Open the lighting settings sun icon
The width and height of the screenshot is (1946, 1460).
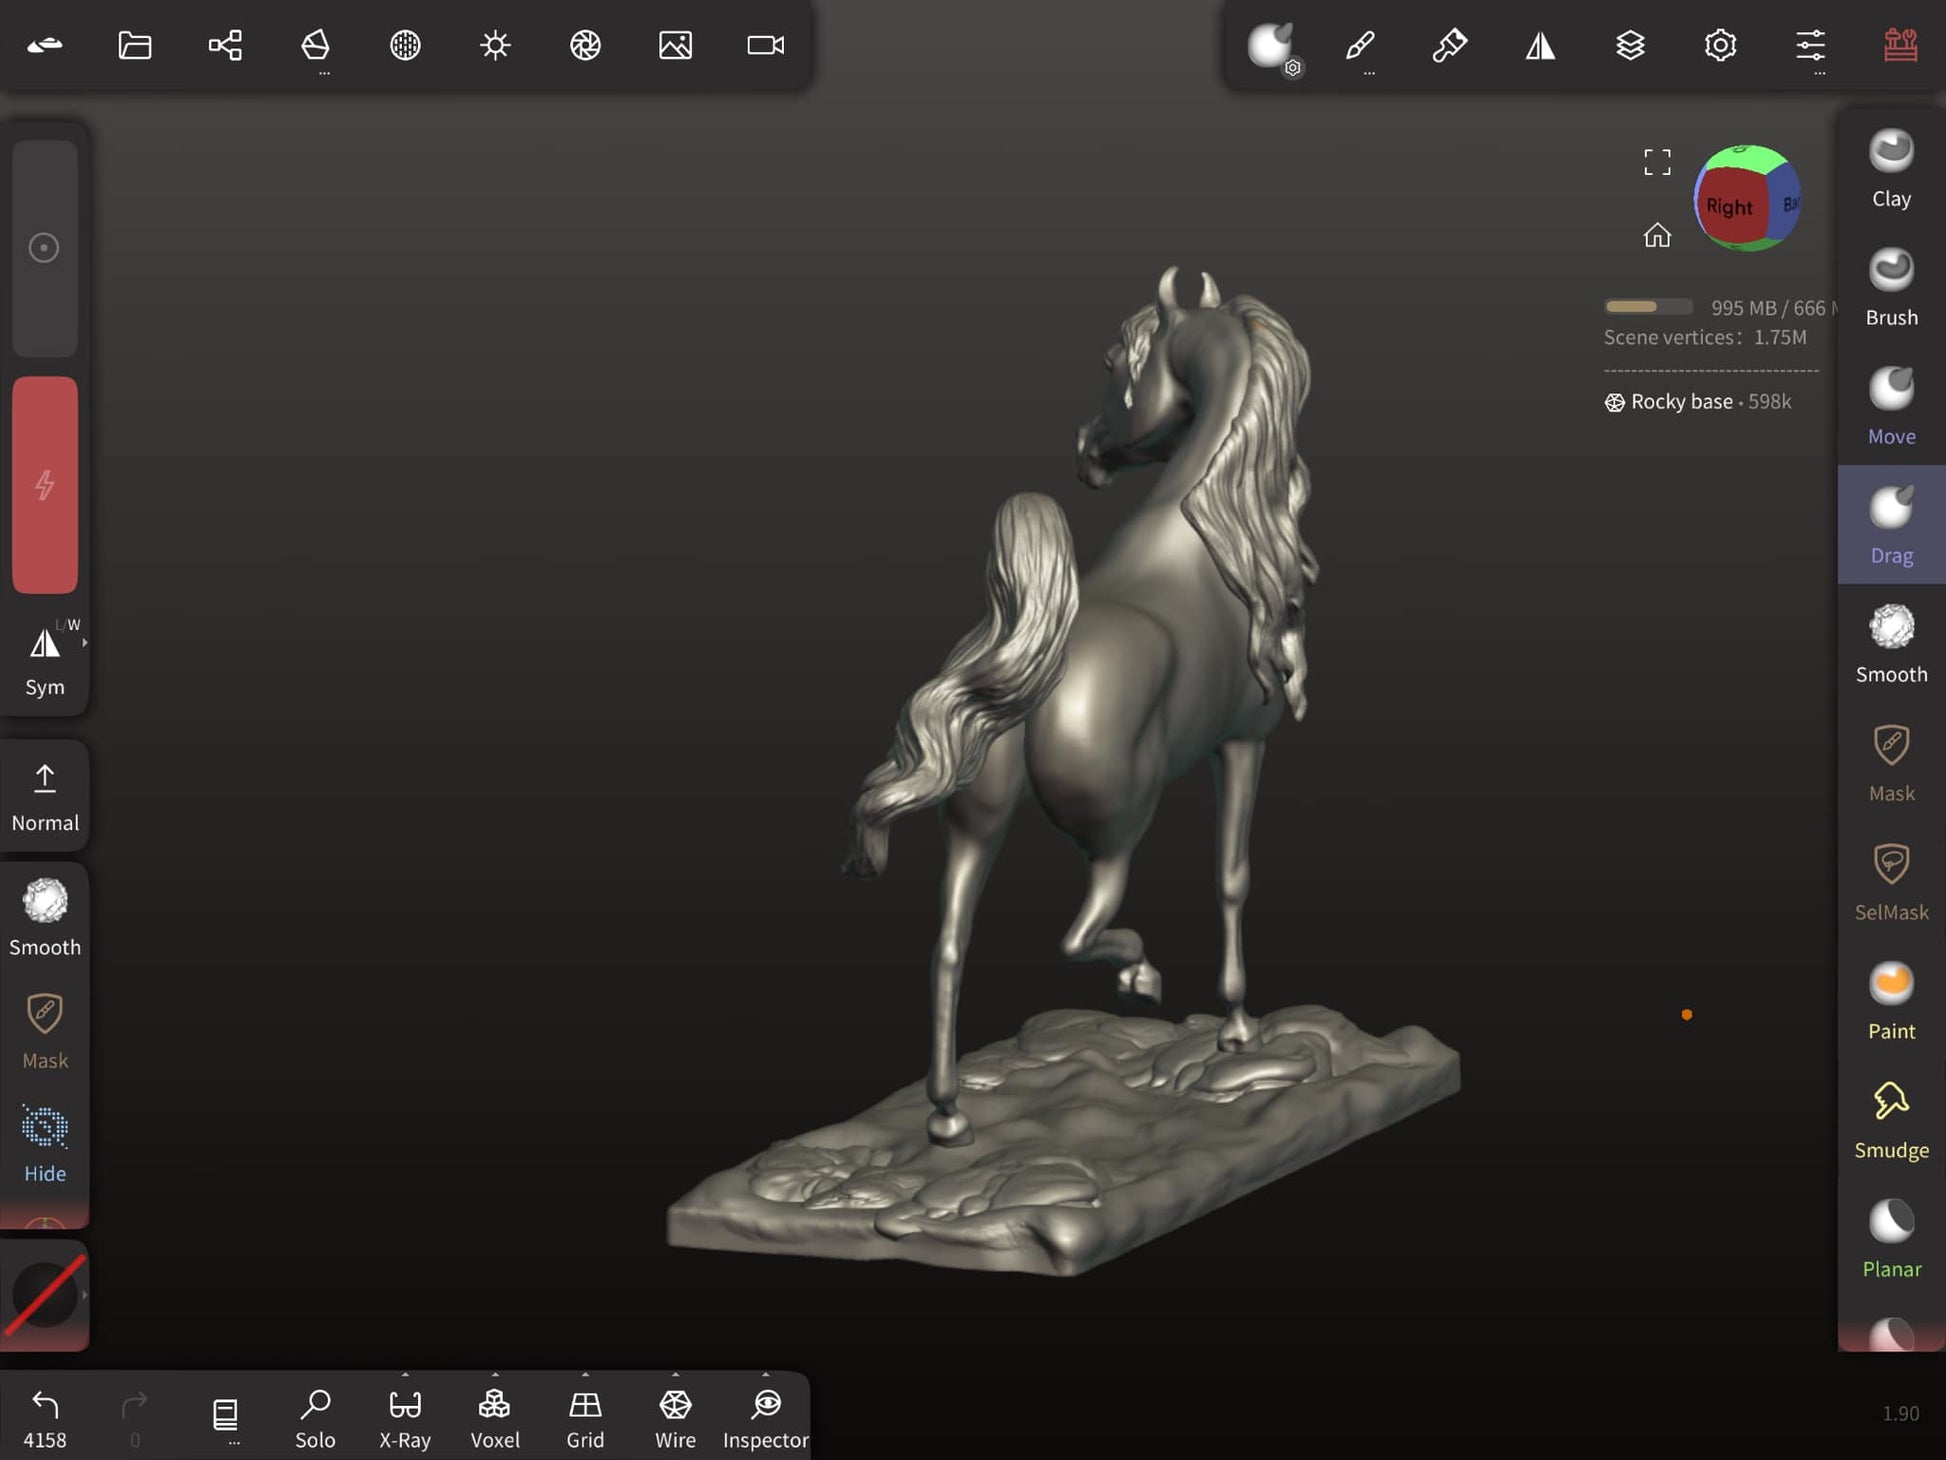click(495, 45)
